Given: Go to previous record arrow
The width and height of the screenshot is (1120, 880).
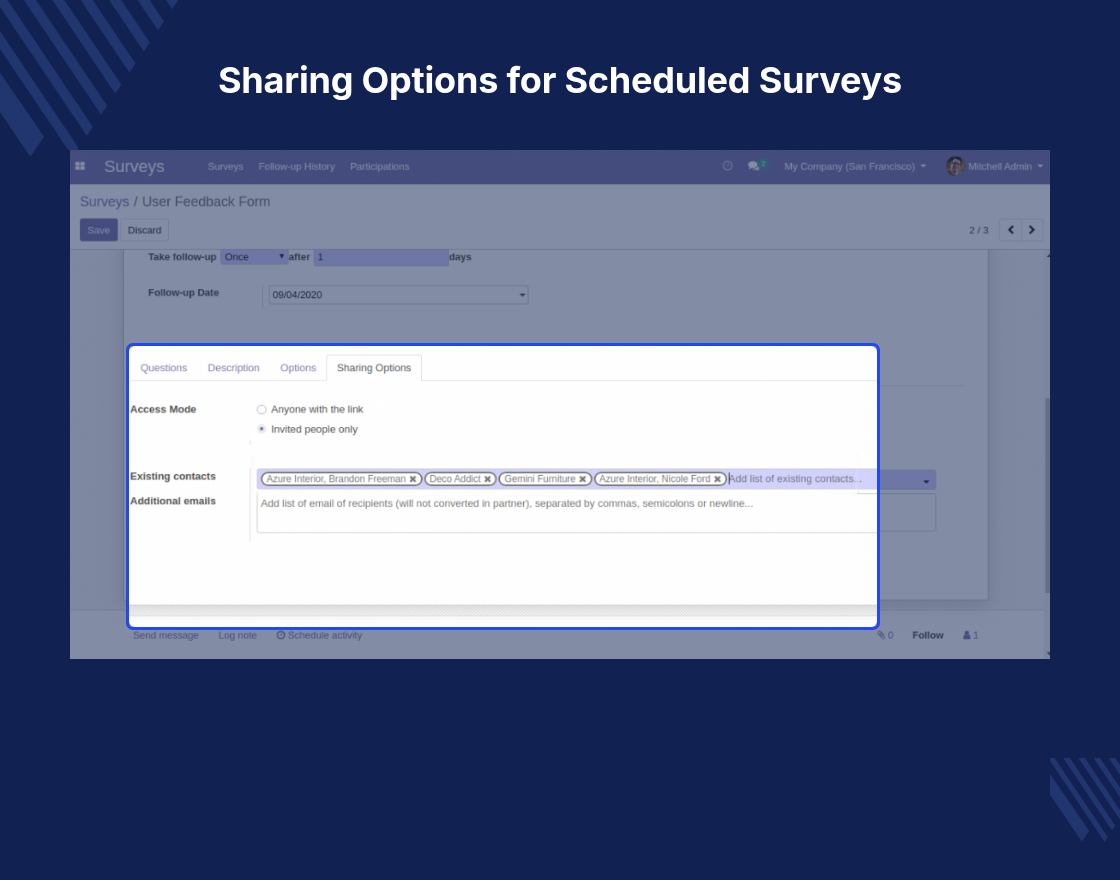Looking at the screenshot, I should (x=1010, y=230).
